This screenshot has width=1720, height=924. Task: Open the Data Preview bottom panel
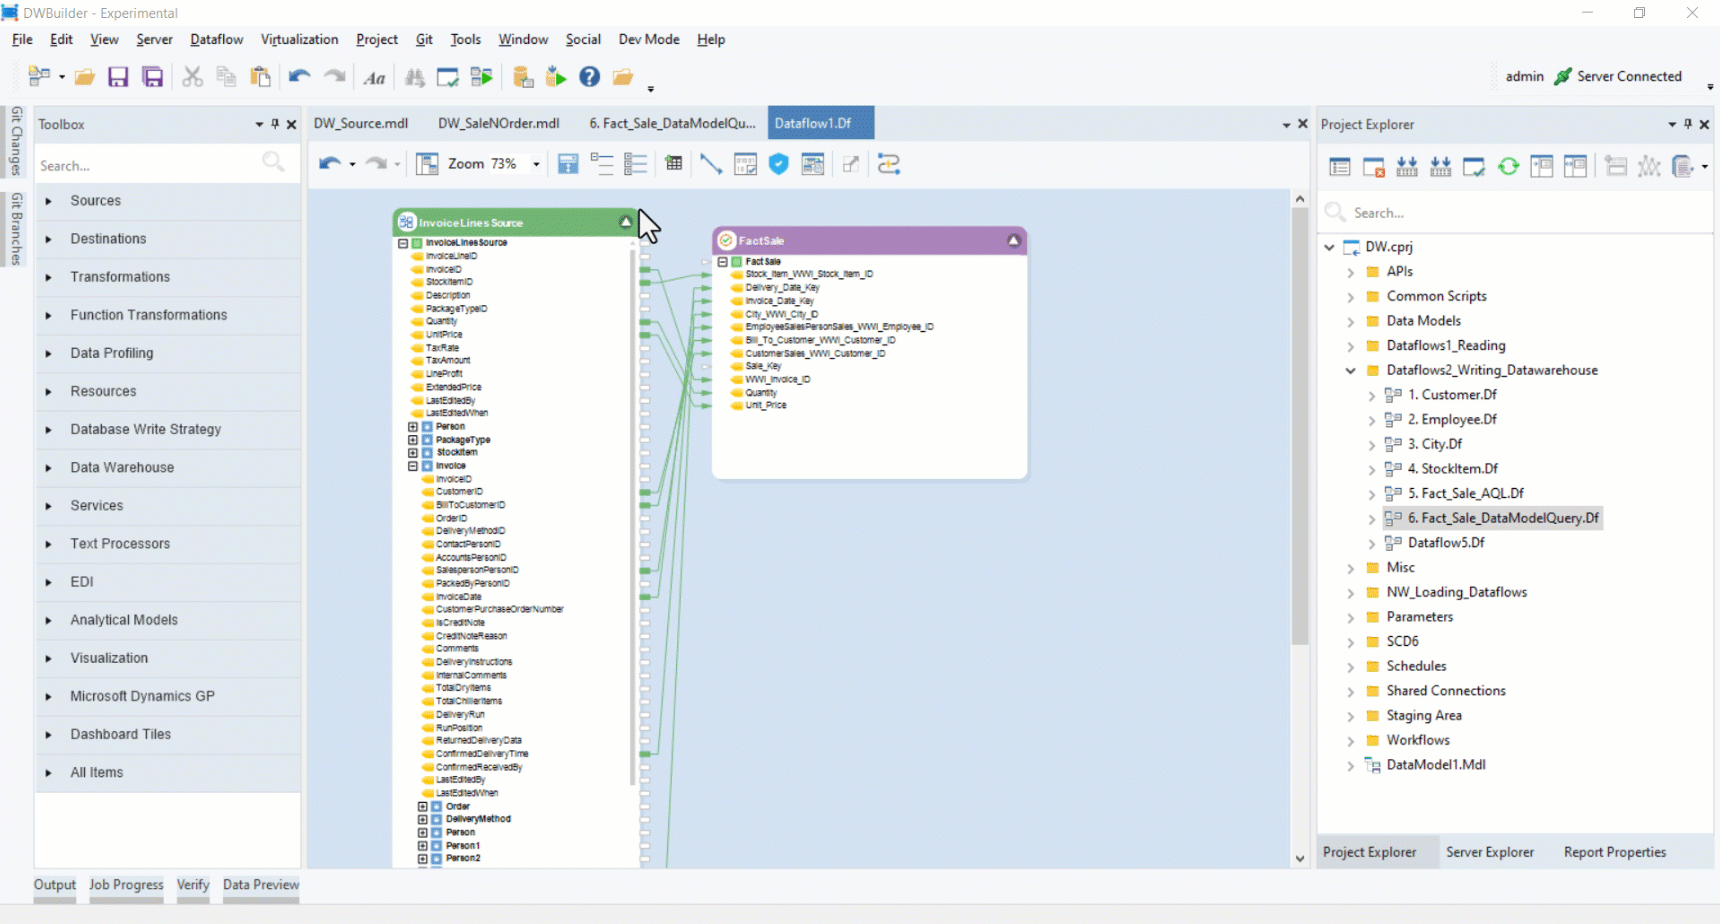click(x=260, y=884)
